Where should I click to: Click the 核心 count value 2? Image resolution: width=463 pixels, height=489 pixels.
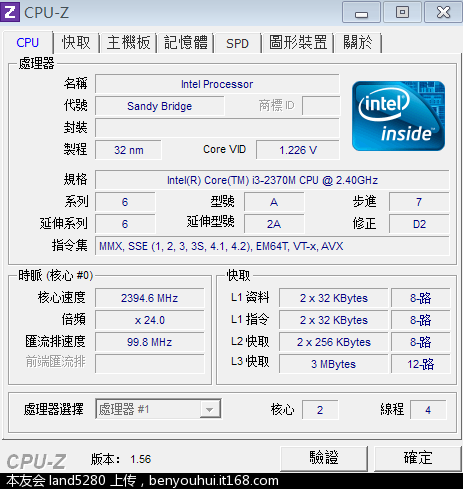click(320, 410)
